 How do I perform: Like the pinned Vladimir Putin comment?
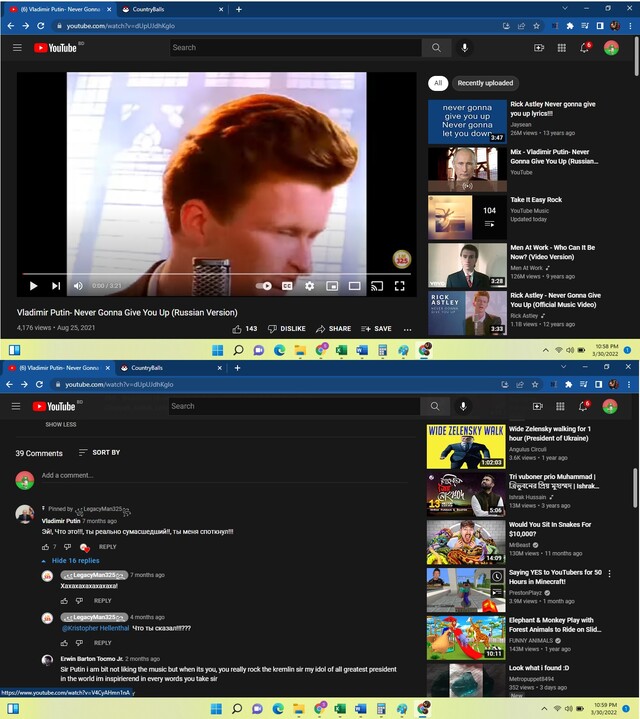[x=45, y=547]
